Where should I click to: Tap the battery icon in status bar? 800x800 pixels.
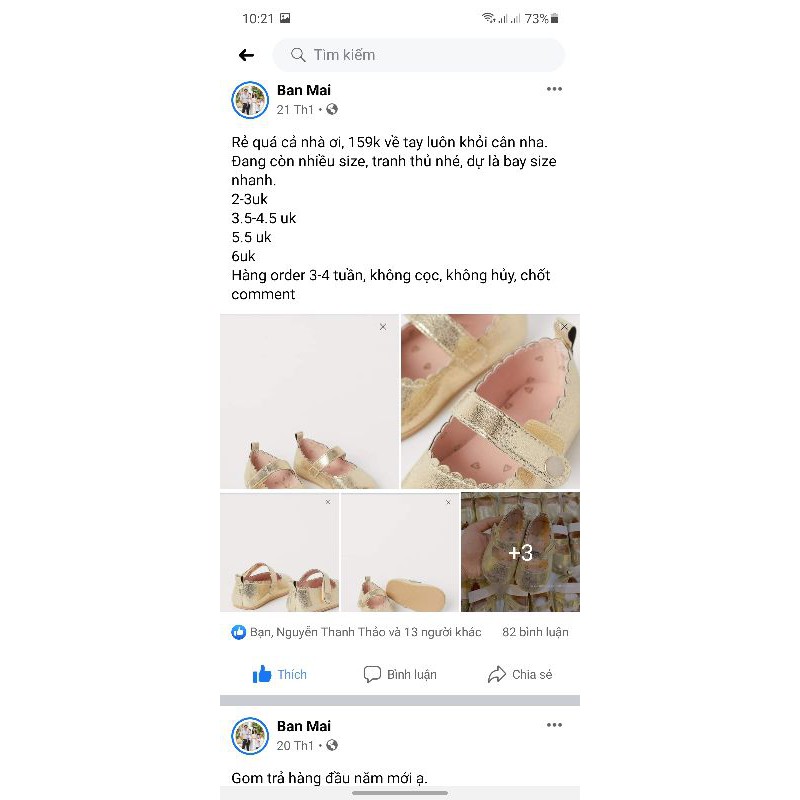coord(555,18)
